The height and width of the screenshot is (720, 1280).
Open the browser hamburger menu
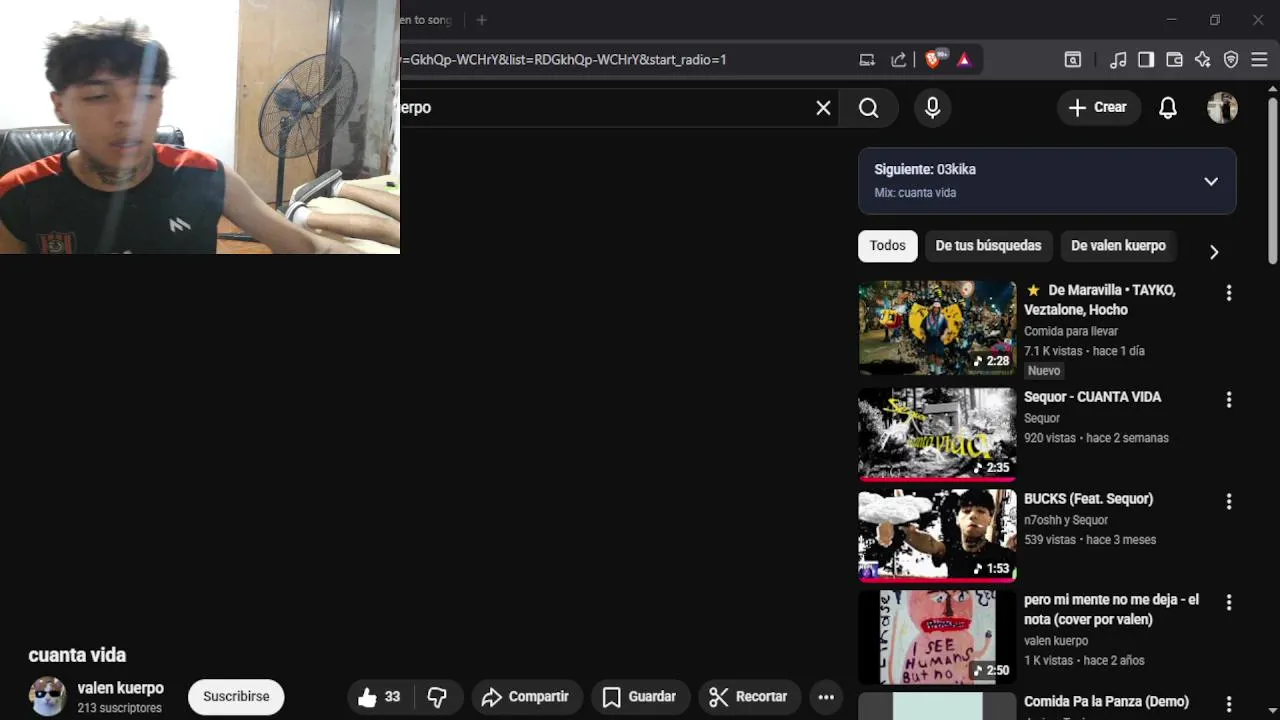[x=1259, y=60]
